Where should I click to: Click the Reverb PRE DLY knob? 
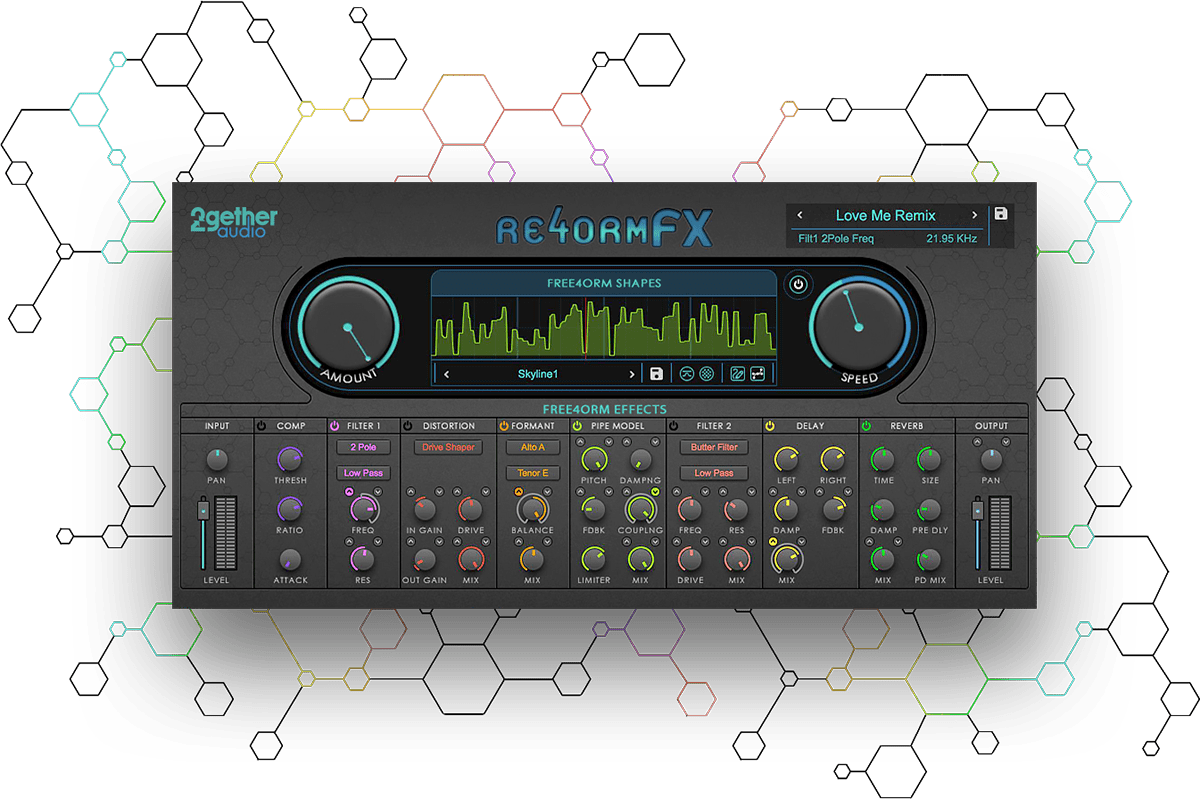click(930, 509)
